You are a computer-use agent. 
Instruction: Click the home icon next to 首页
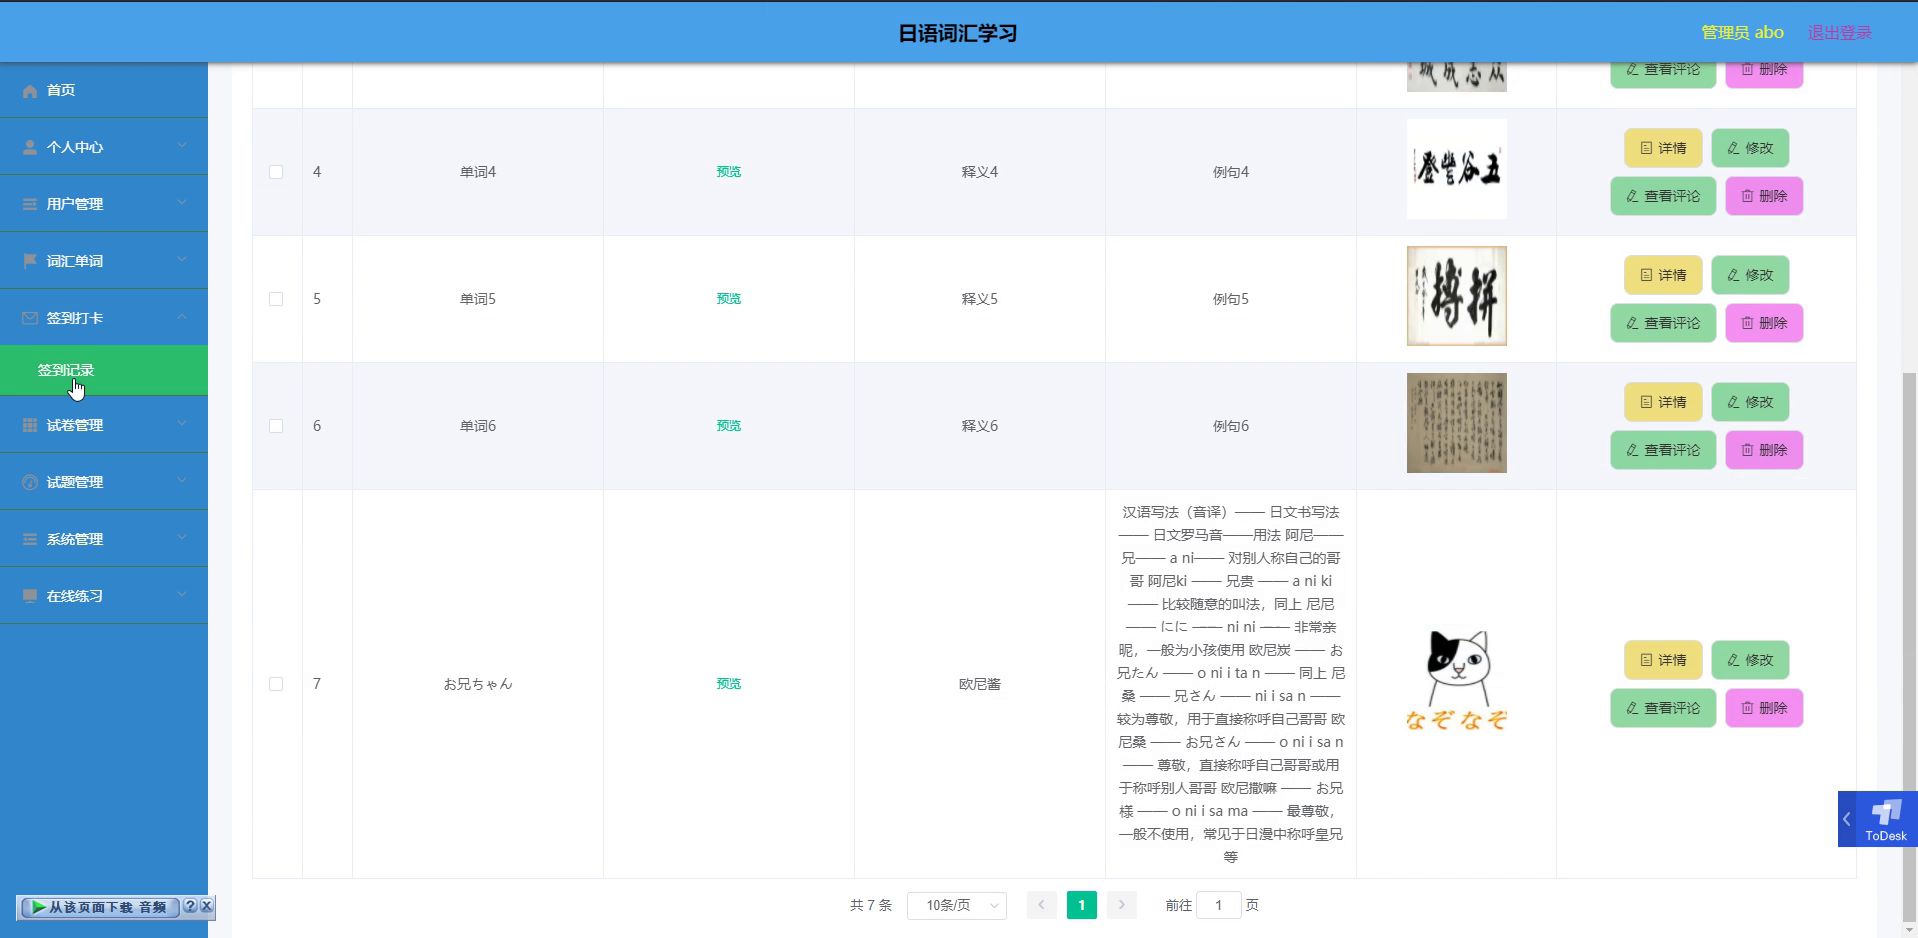[x=30, y=91]
